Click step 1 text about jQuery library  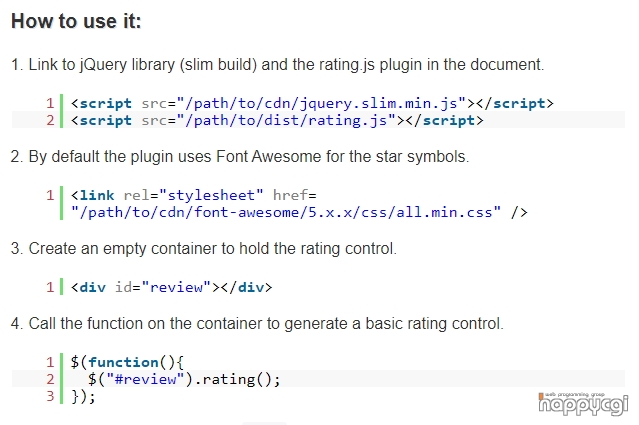point(278,64)
